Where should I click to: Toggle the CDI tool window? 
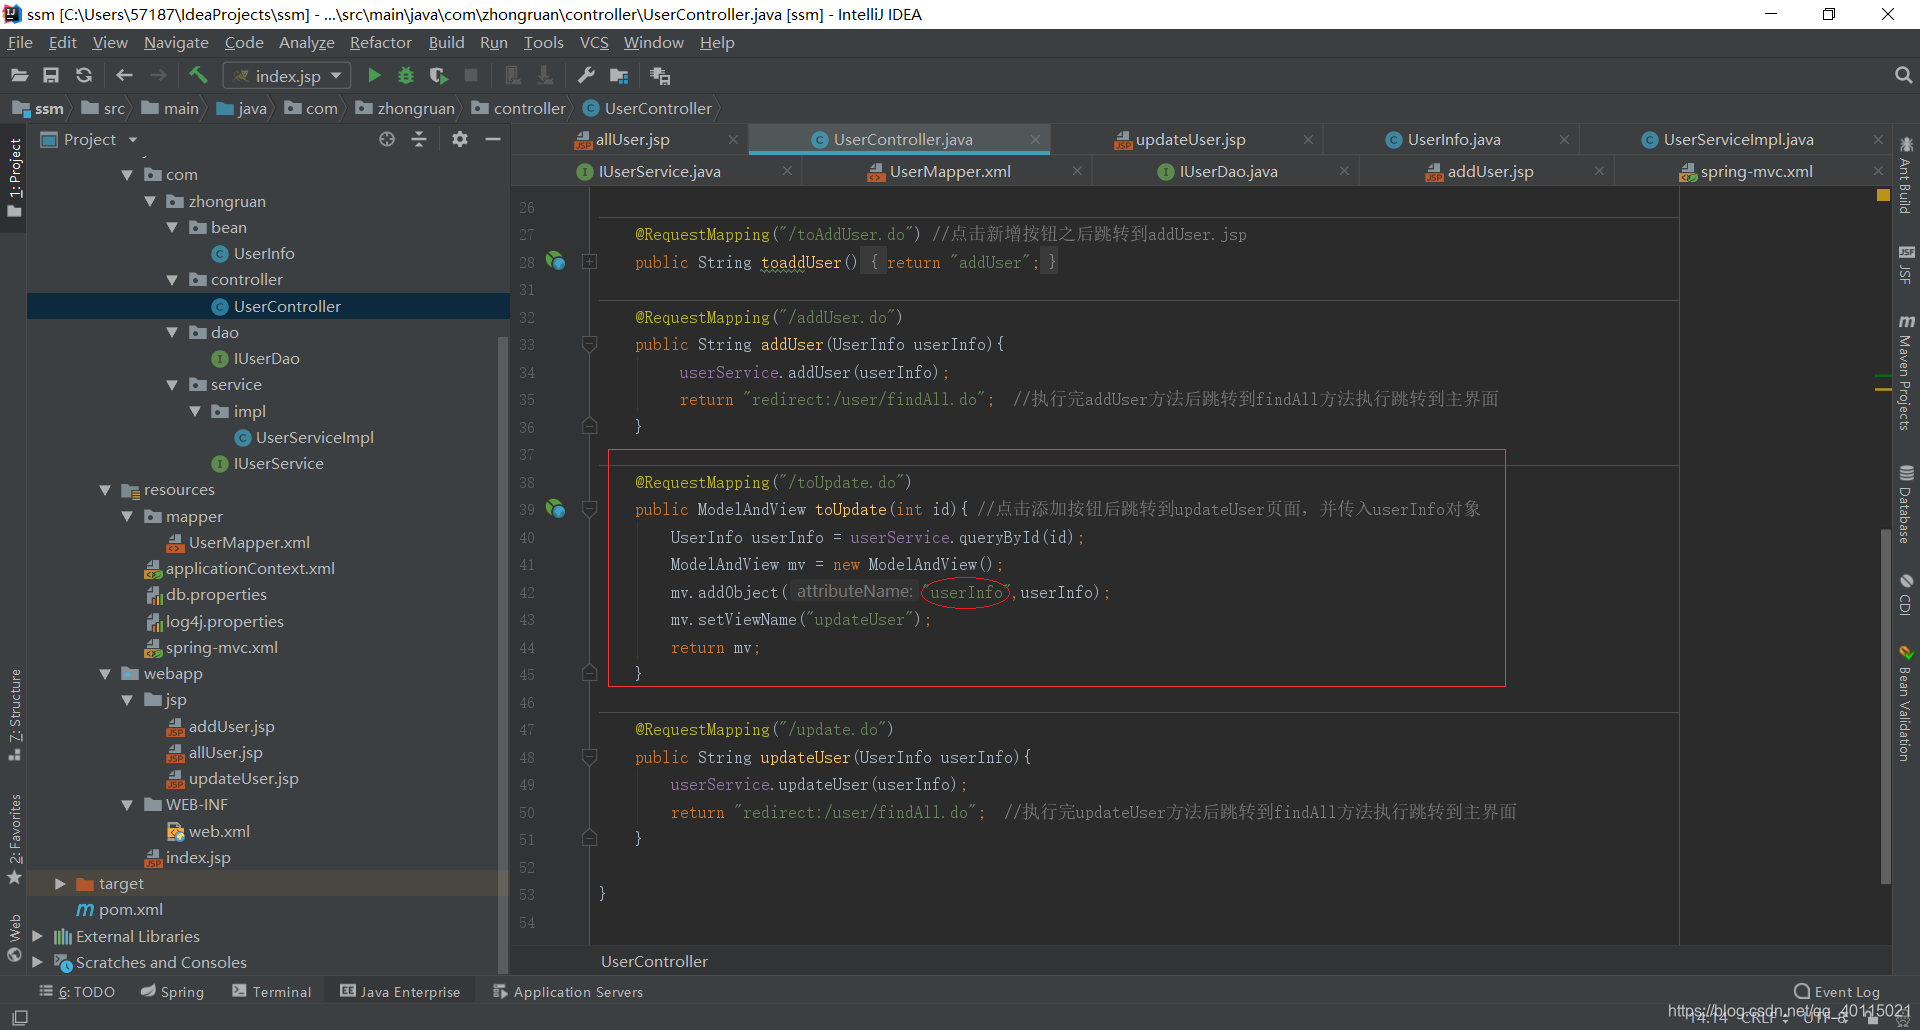[1906, 595]
